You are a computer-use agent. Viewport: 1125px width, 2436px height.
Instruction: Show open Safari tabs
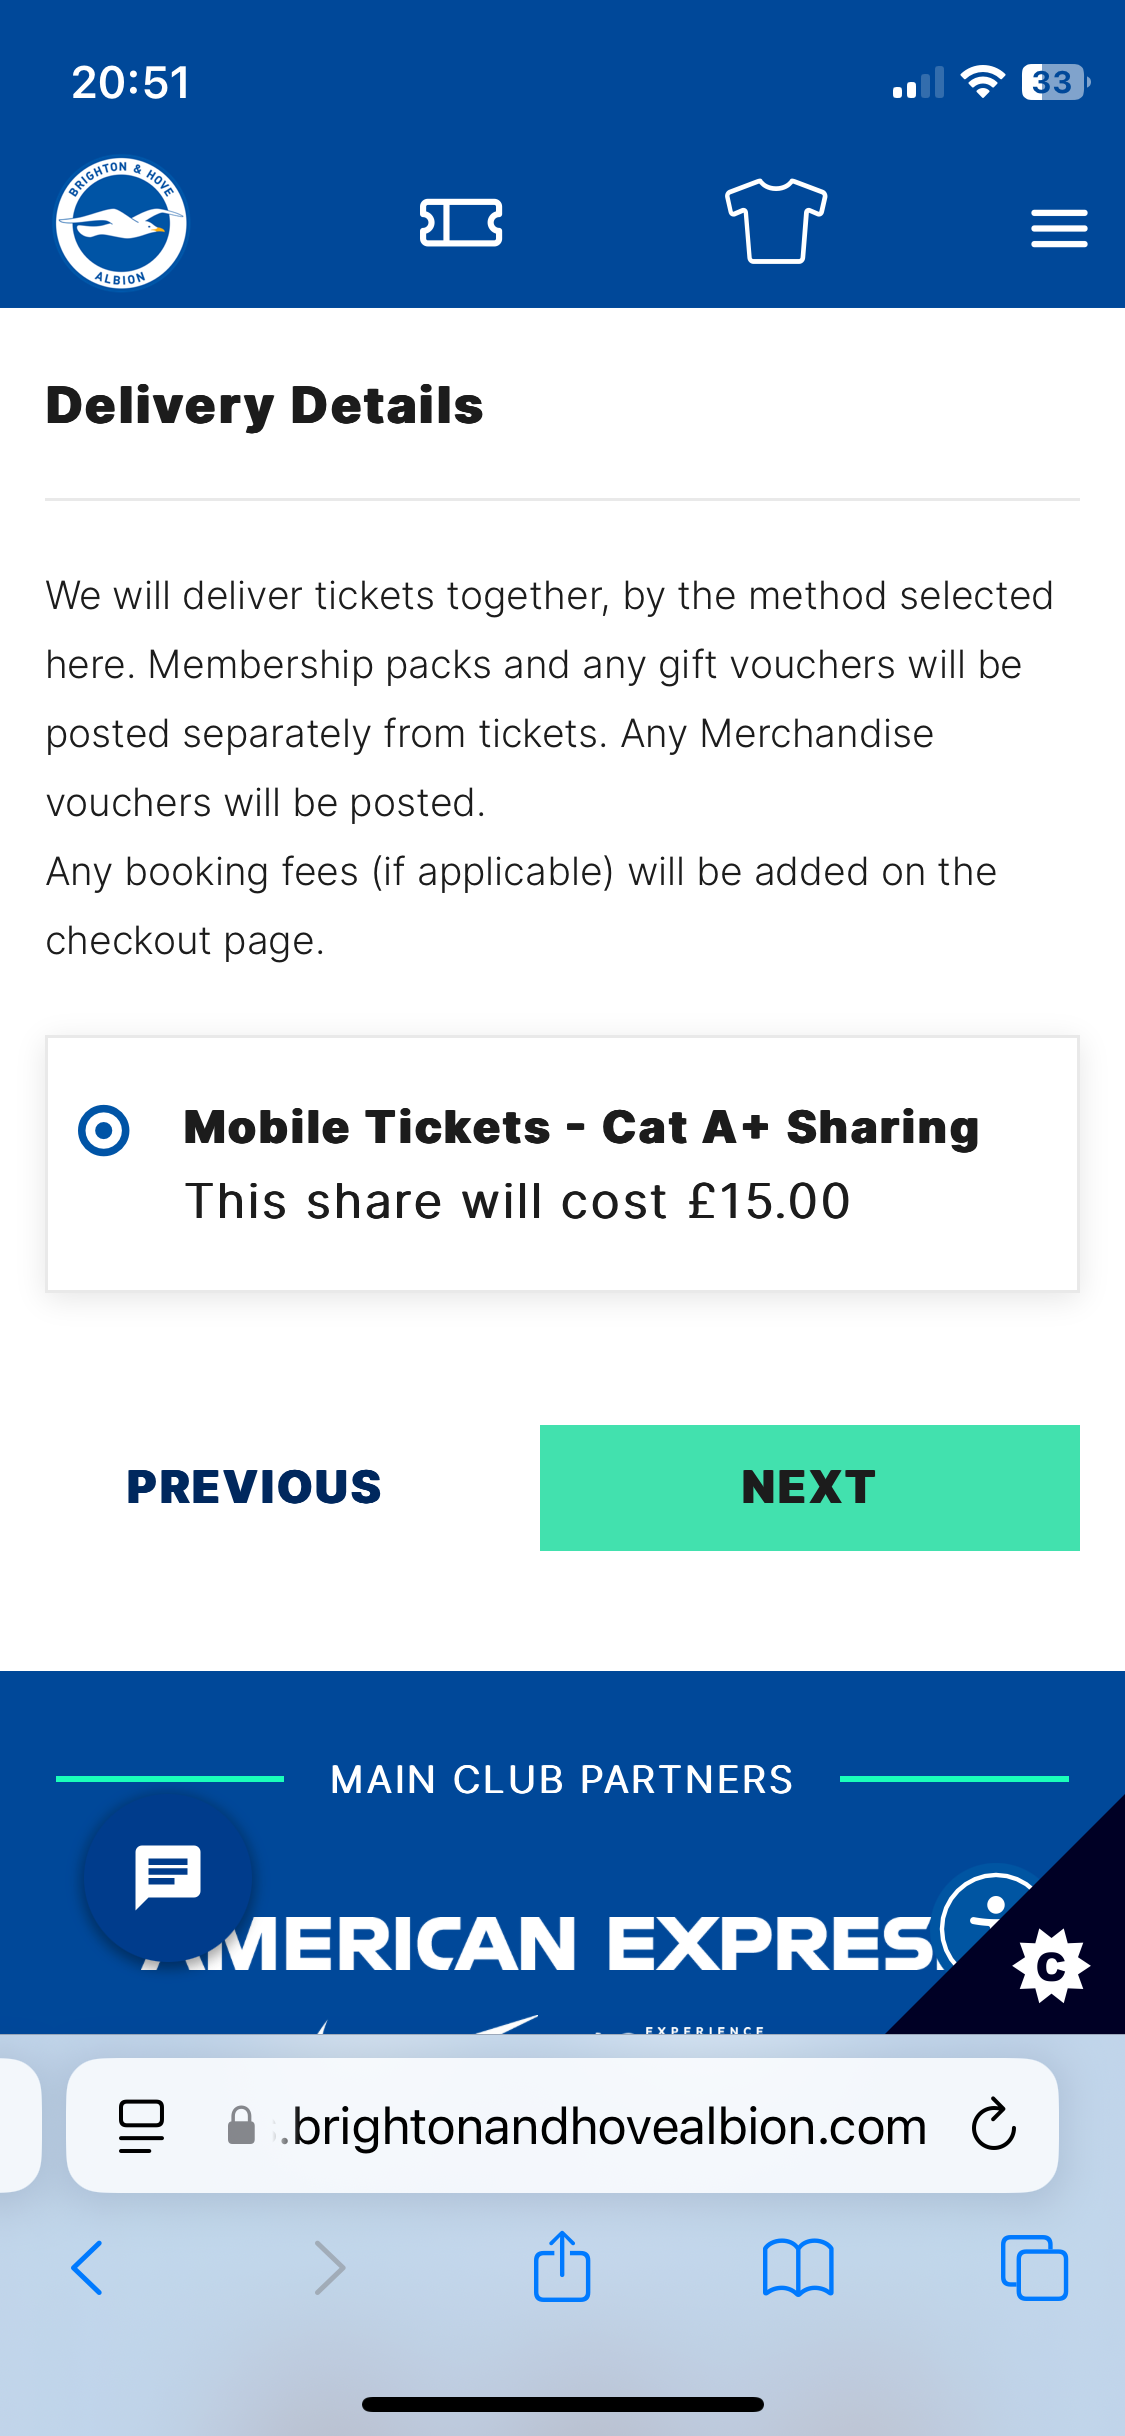1034,2267
